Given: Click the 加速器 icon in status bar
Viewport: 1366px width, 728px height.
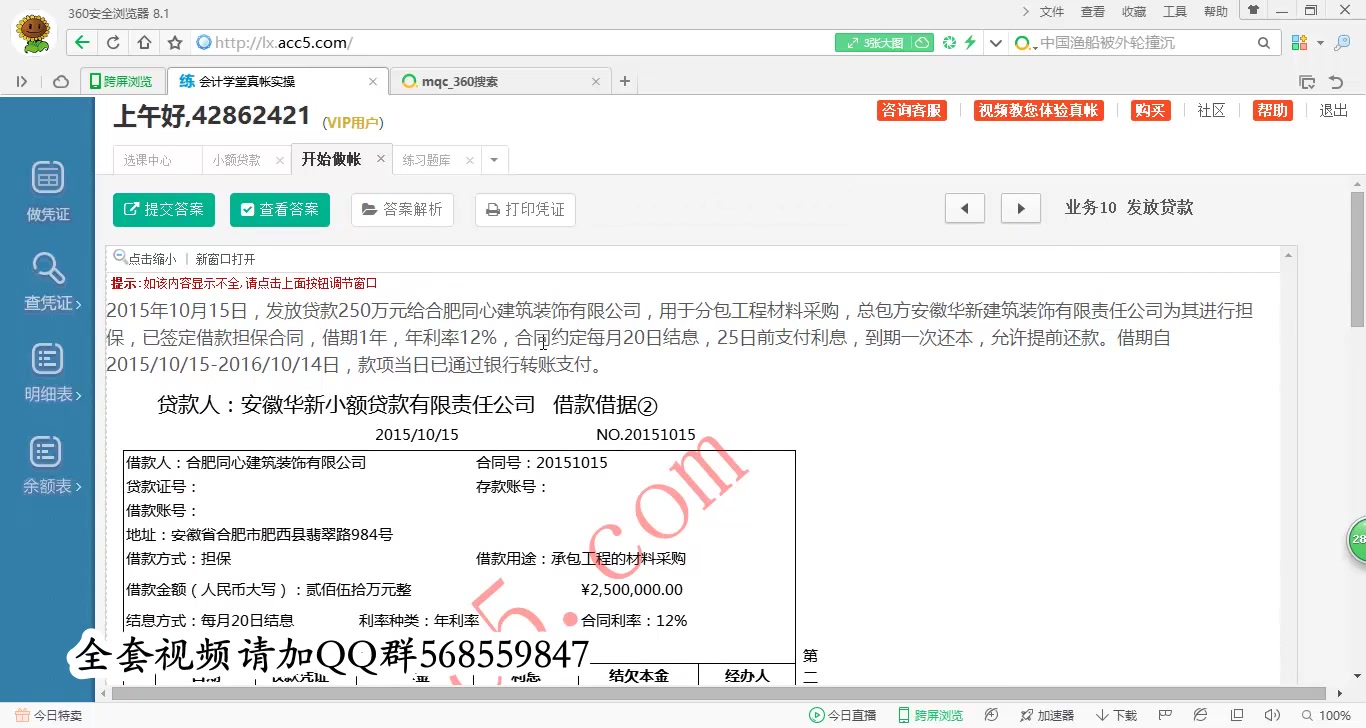Looking at the screenshot, I should tap(1046, 715).
